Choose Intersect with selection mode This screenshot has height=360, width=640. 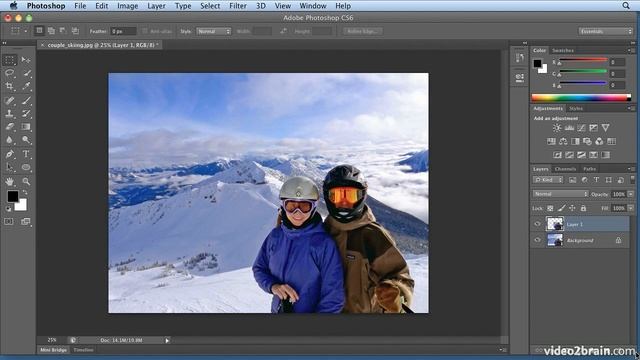point(75,31)
